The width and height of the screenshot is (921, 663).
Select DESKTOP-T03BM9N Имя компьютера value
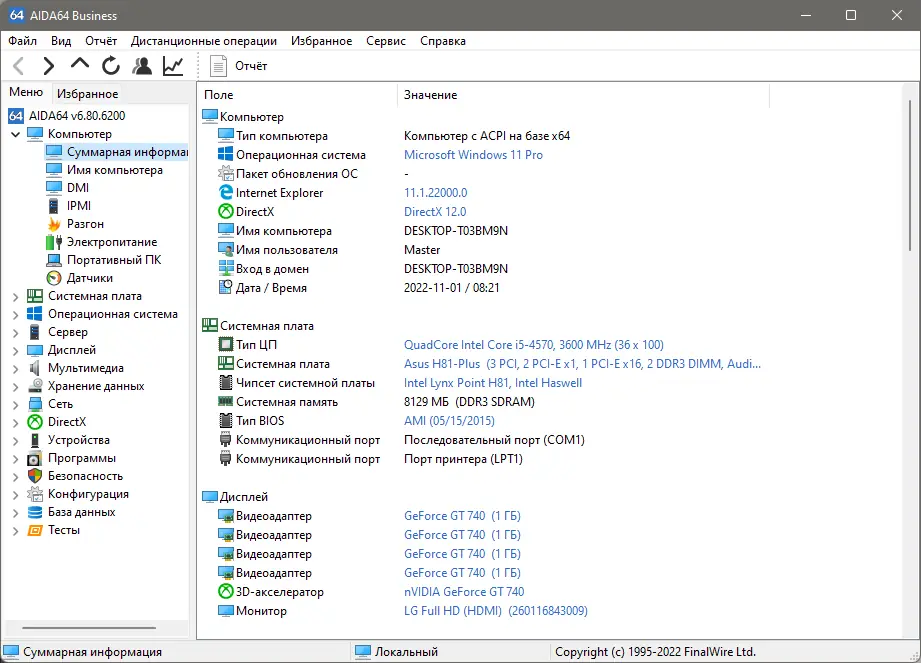(x=456, y=231)
